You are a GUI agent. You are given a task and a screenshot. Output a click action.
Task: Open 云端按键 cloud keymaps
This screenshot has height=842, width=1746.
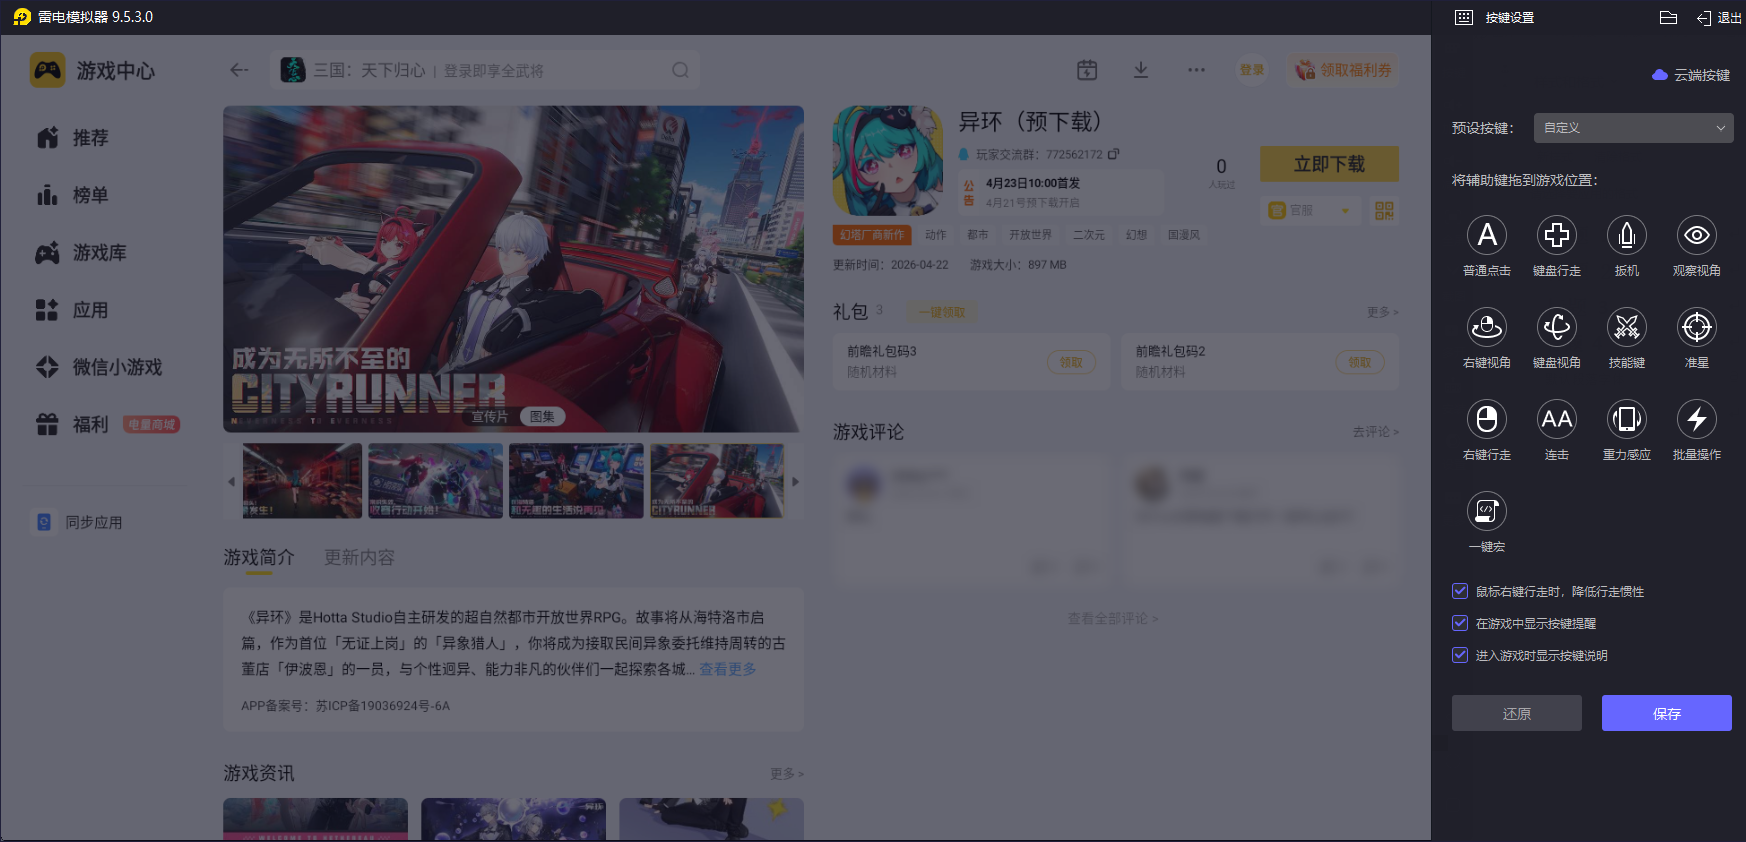tap(1691, 75)
